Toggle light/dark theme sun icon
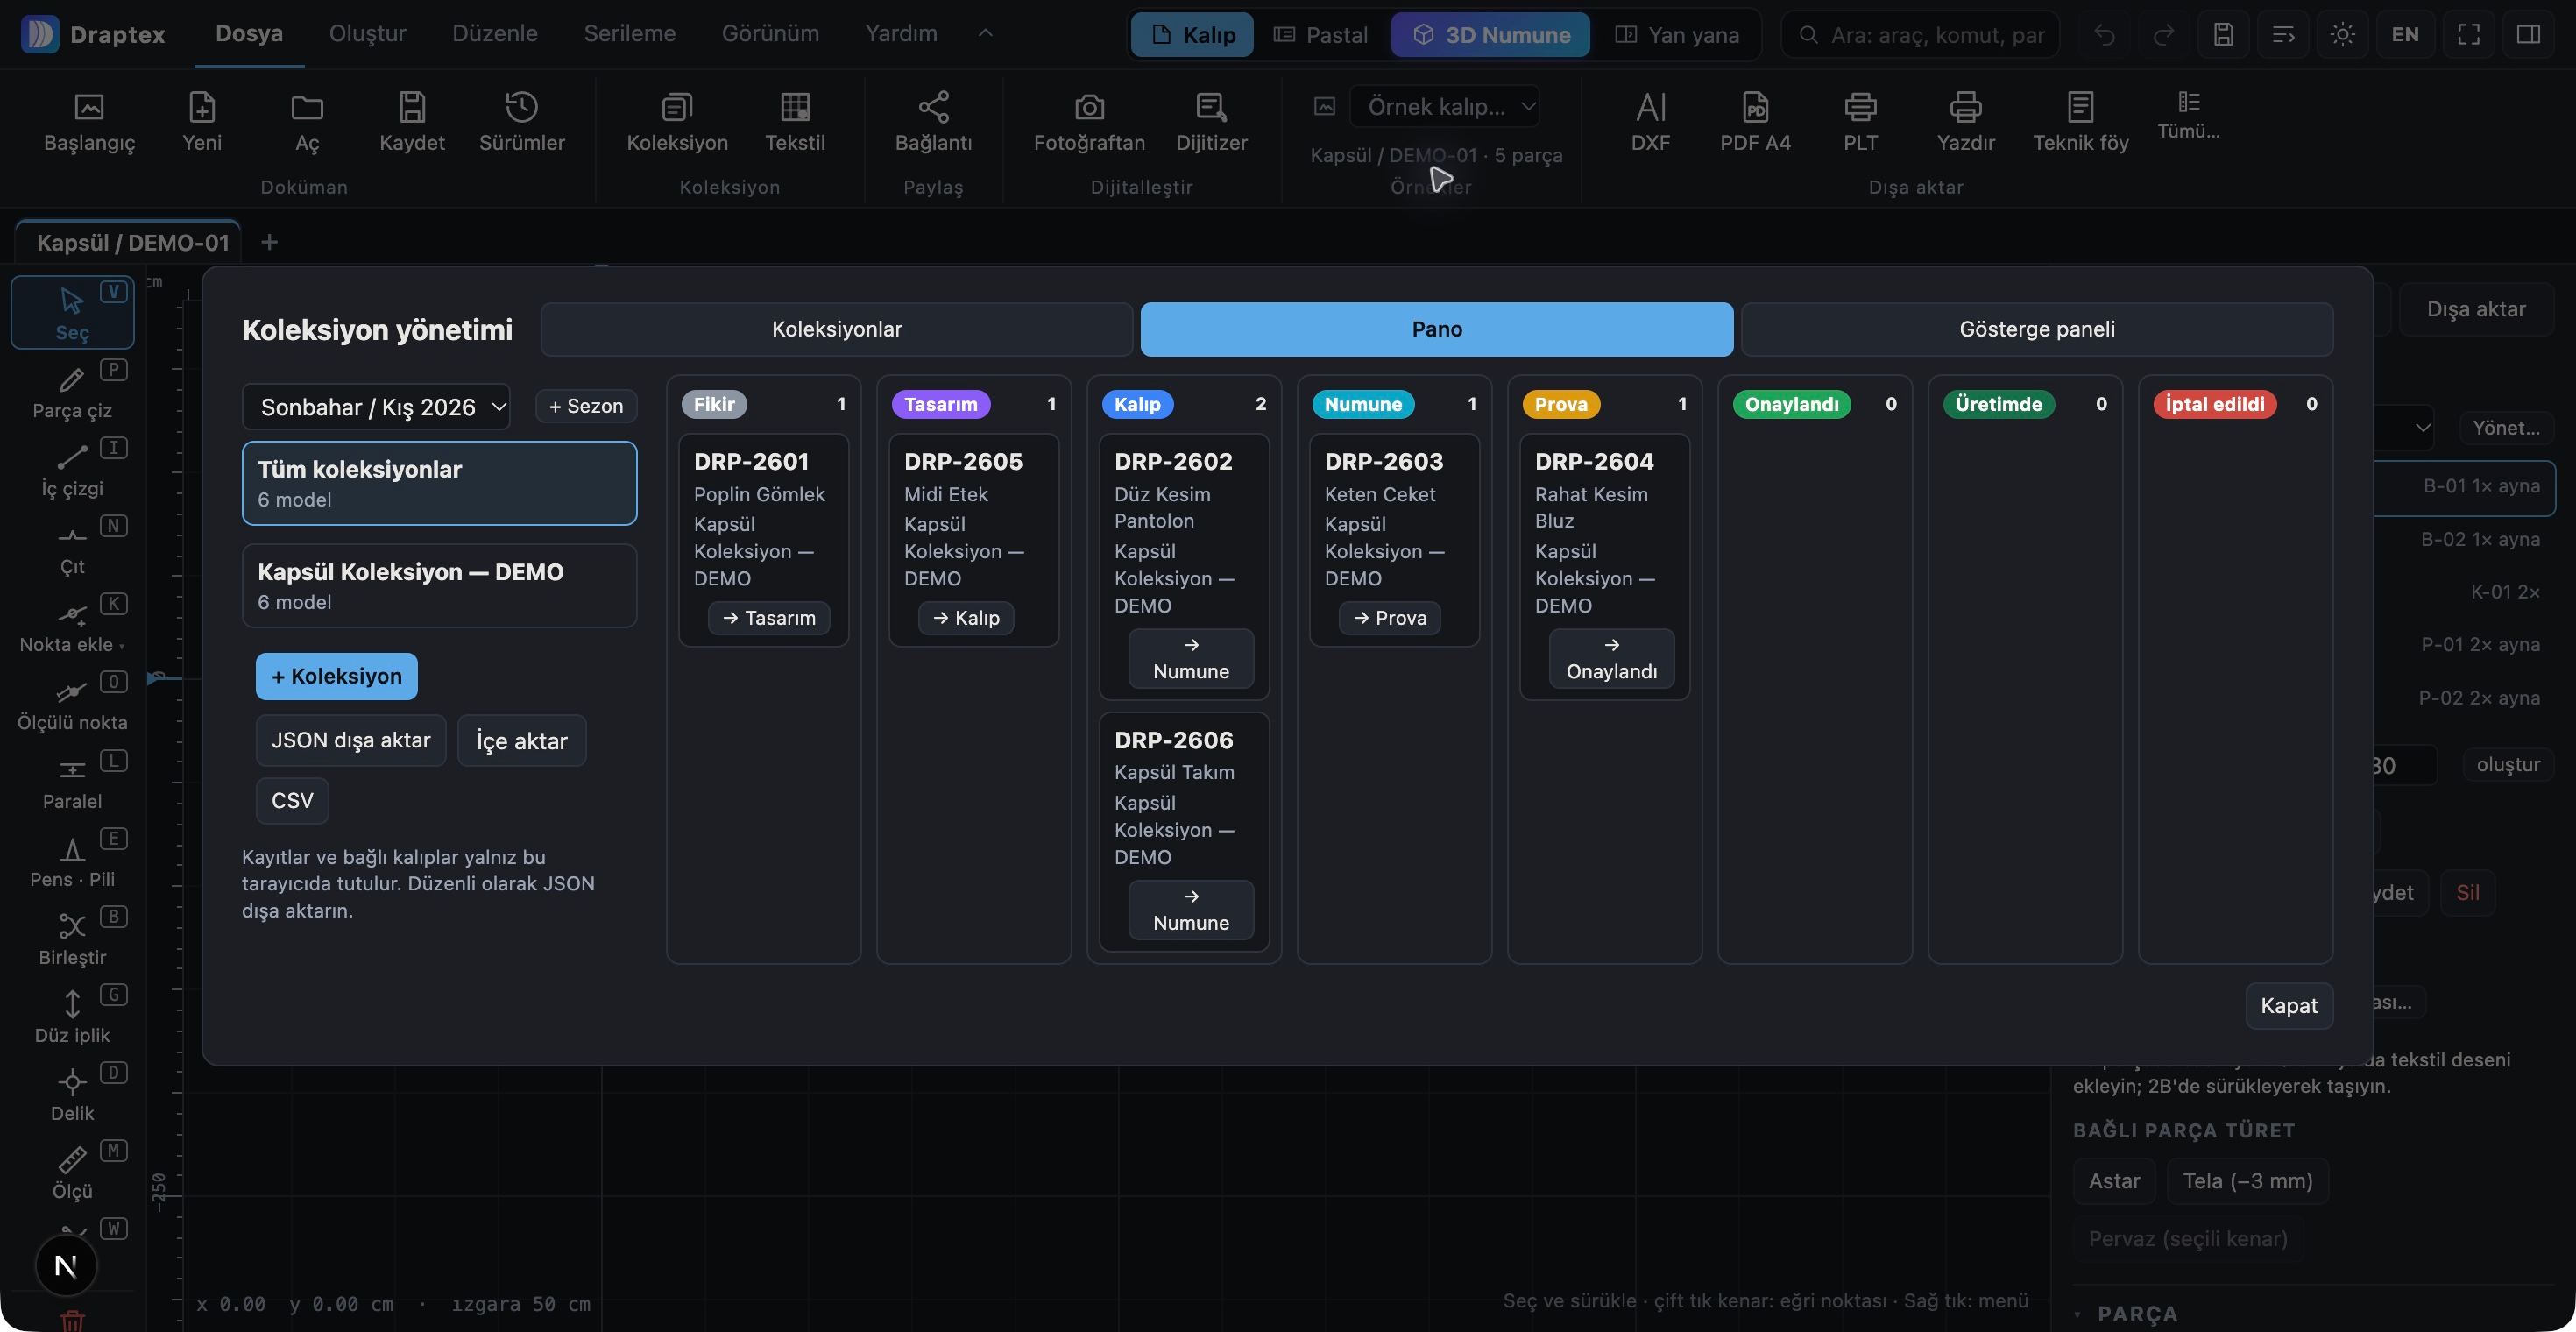This screenshot has width=2576, height=1332. [2342, 35]
